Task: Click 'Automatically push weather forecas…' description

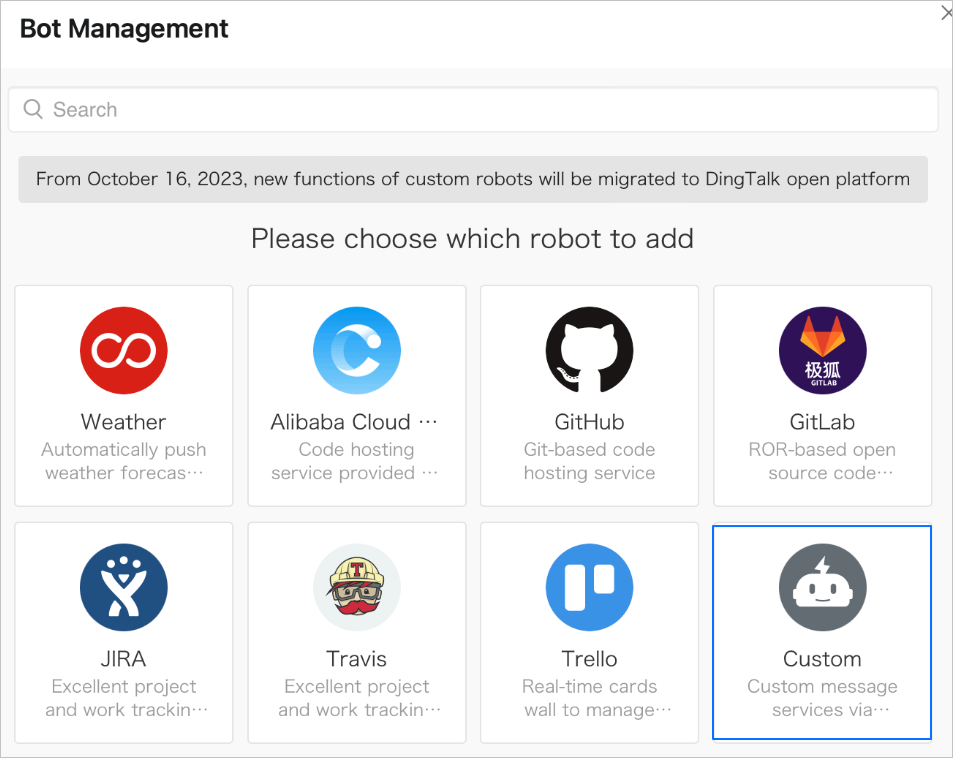Action: (x=123, y=461)
